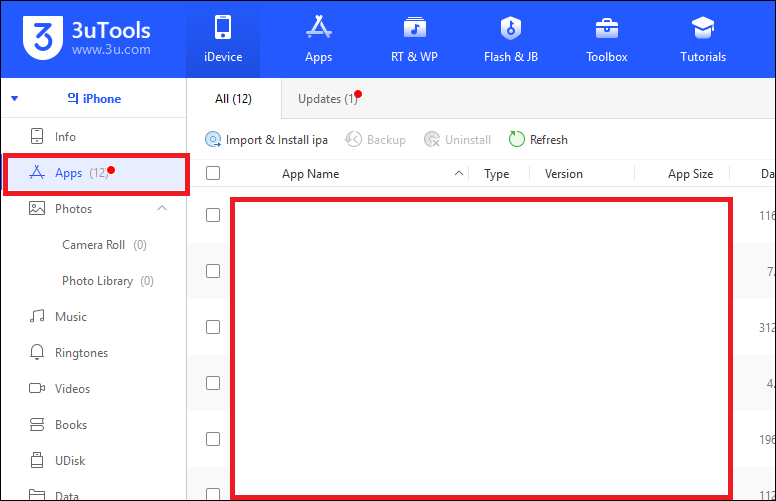This screenshot has height=501, width=776.
Task: Check the first app row checkbox
Action: click(213, 215)
